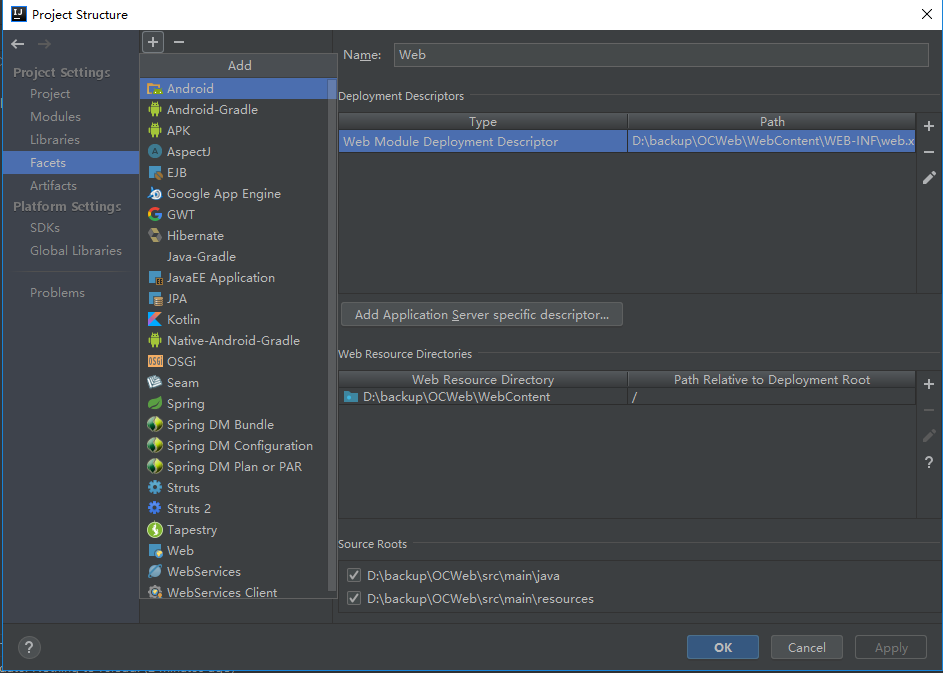Click the plus button to add a facet
The height and width of the screenshot is (673, 943).
coord(153,42)
